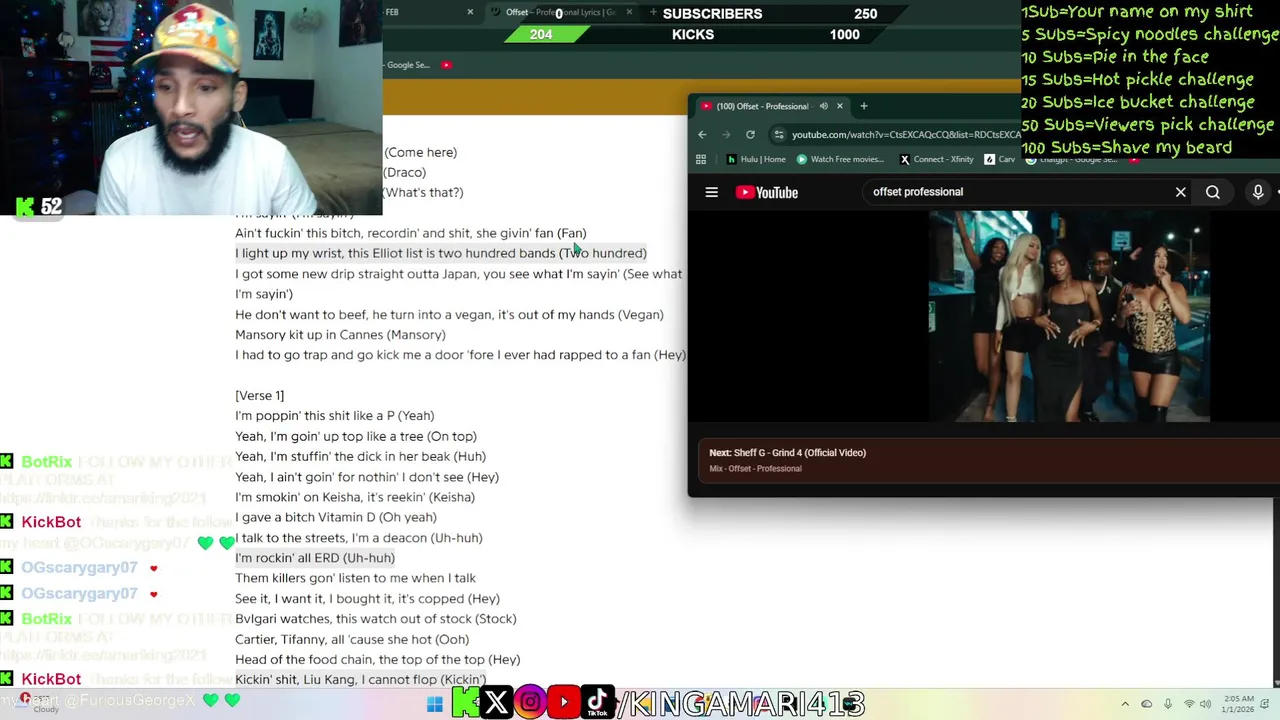
Task: Open the Mix - Offset - Professional playlist
Action: click(755, 469)
